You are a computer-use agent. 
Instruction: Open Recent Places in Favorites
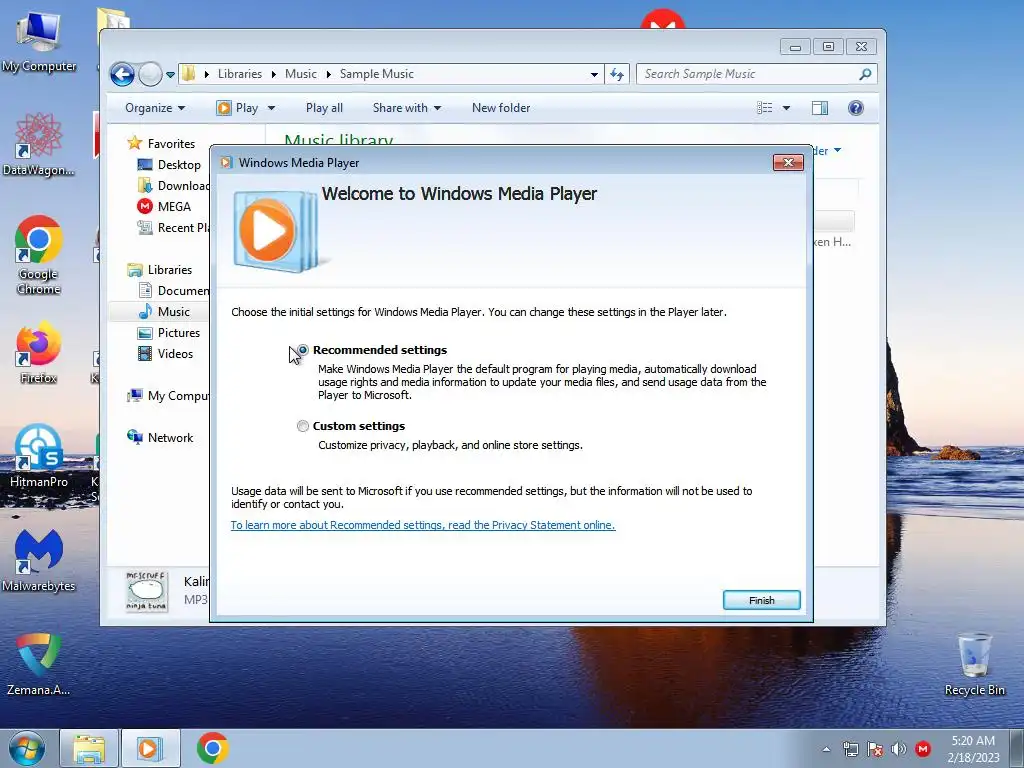click(173, 227)
